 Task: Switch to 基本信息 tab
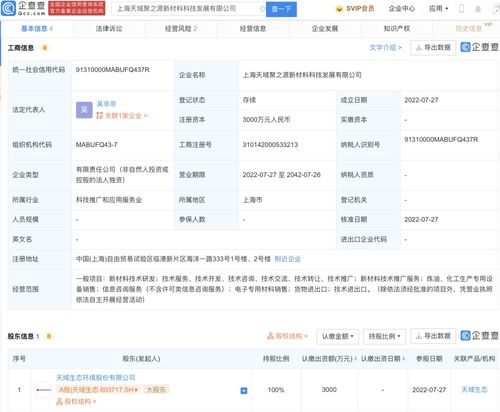pyautogui.click(x=37, y=29)
